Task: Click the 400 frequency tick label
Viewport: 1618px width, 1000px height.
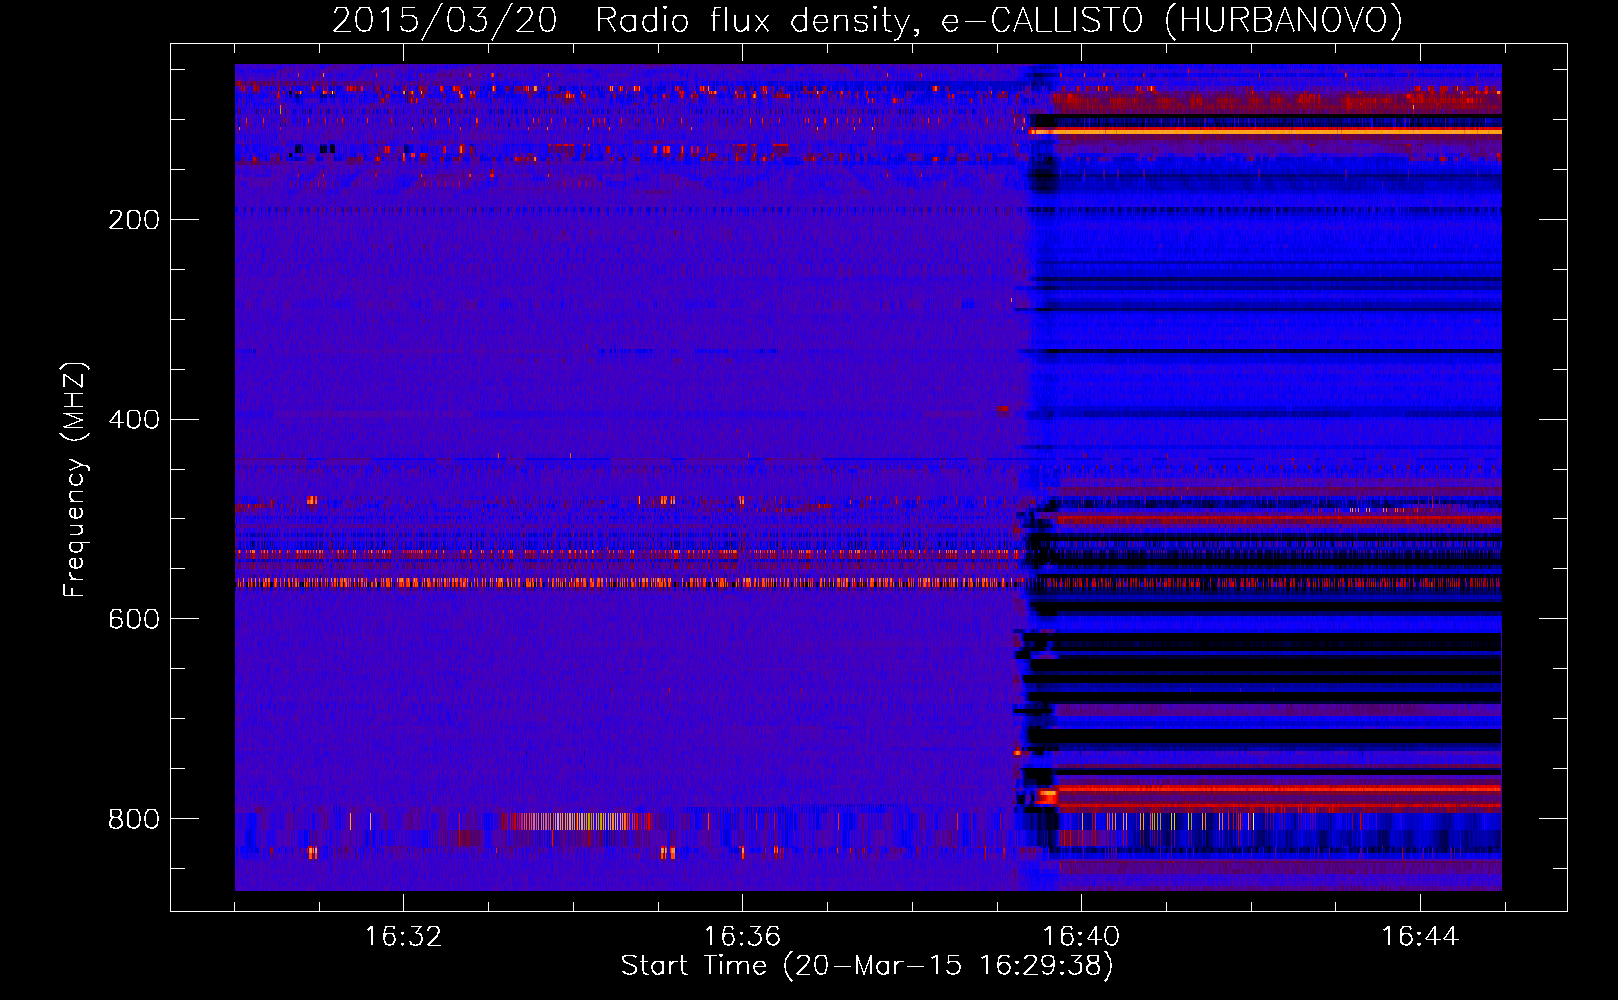Action: [x=134, y=420]
